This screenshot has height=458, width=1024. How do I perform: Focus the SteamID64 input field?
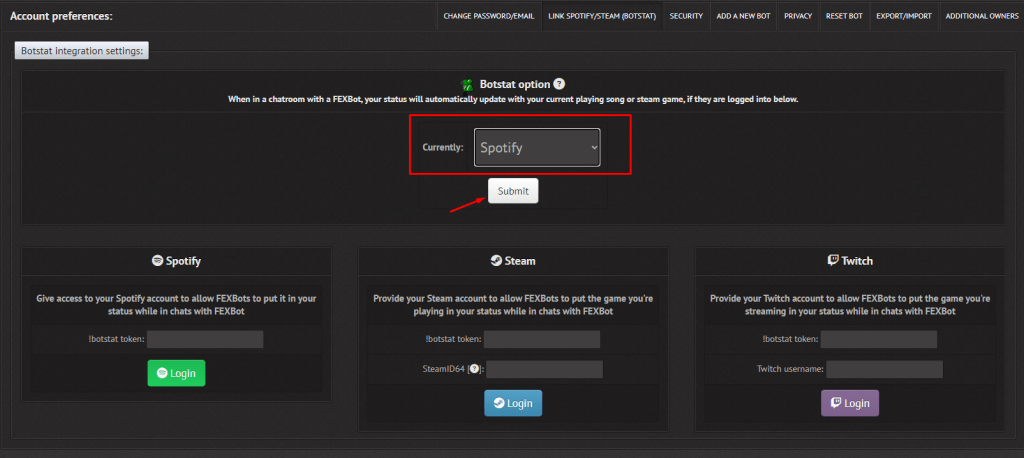pyautogui.click(x=544, y=369)
